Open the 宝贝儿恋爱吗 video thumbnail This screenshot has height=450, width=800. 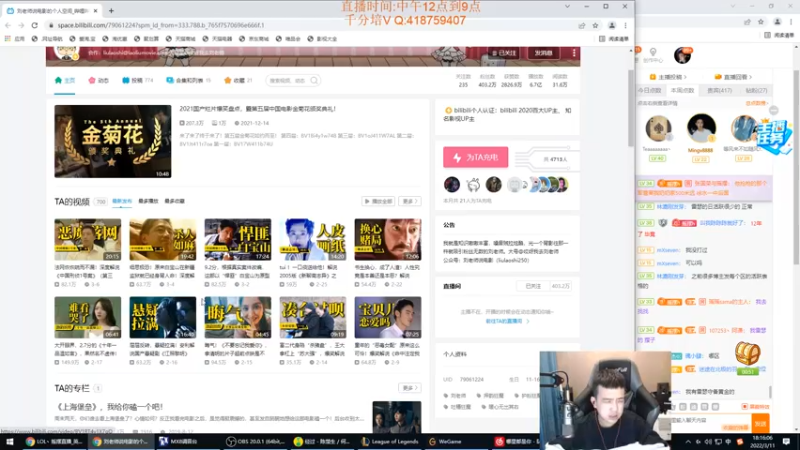[388, 317]
